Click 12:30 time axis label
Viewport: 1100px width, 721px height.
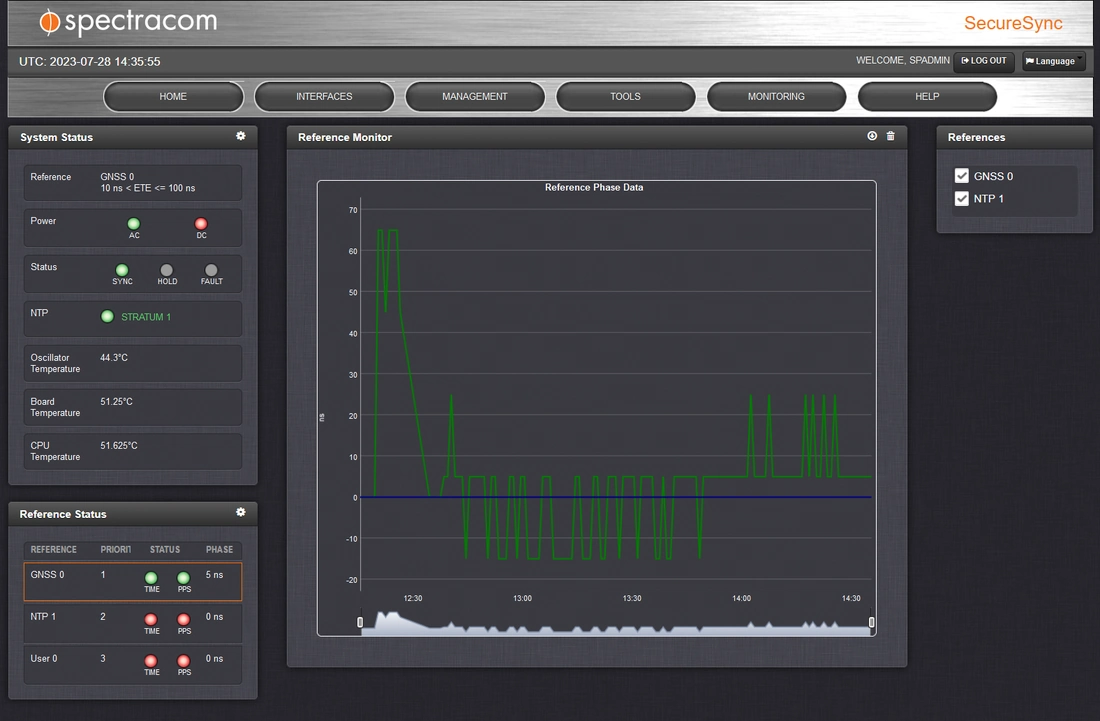point(413,598)
